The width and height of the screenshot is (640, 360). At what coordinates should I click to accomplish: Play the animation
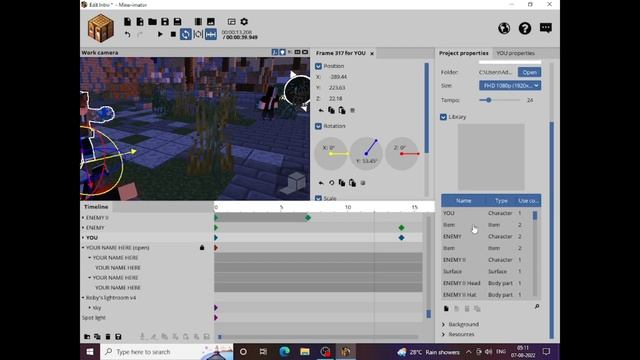tap(160, 35)
